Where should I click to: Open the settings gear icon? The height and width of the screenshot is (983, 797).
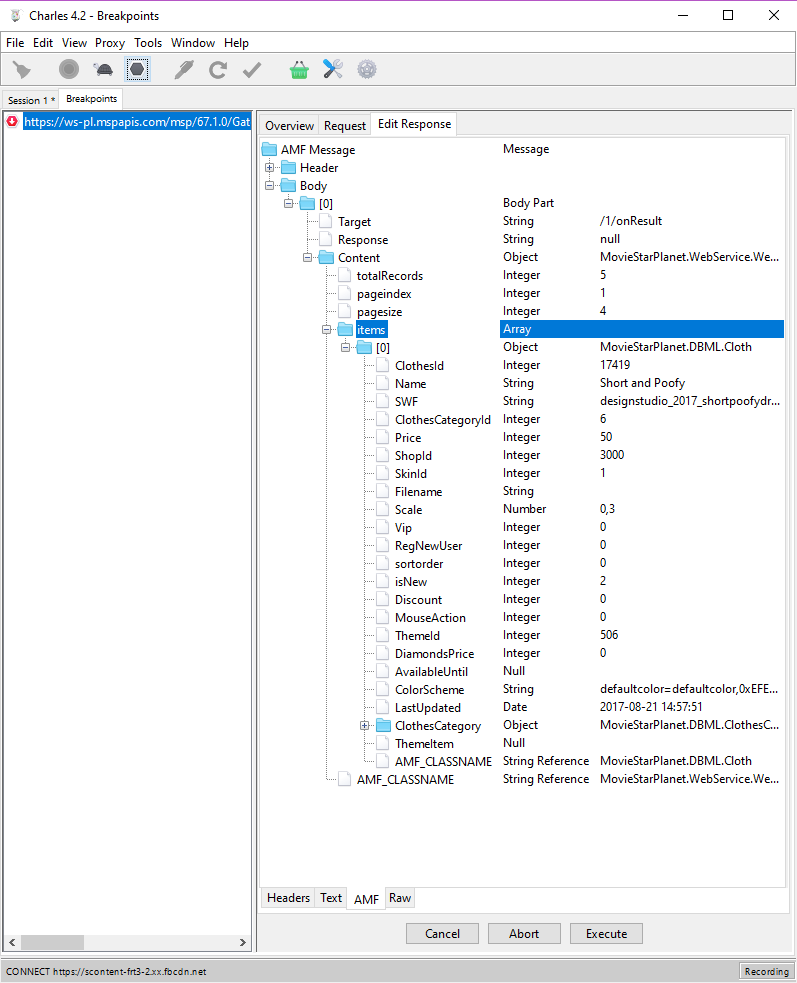[367, 69]
